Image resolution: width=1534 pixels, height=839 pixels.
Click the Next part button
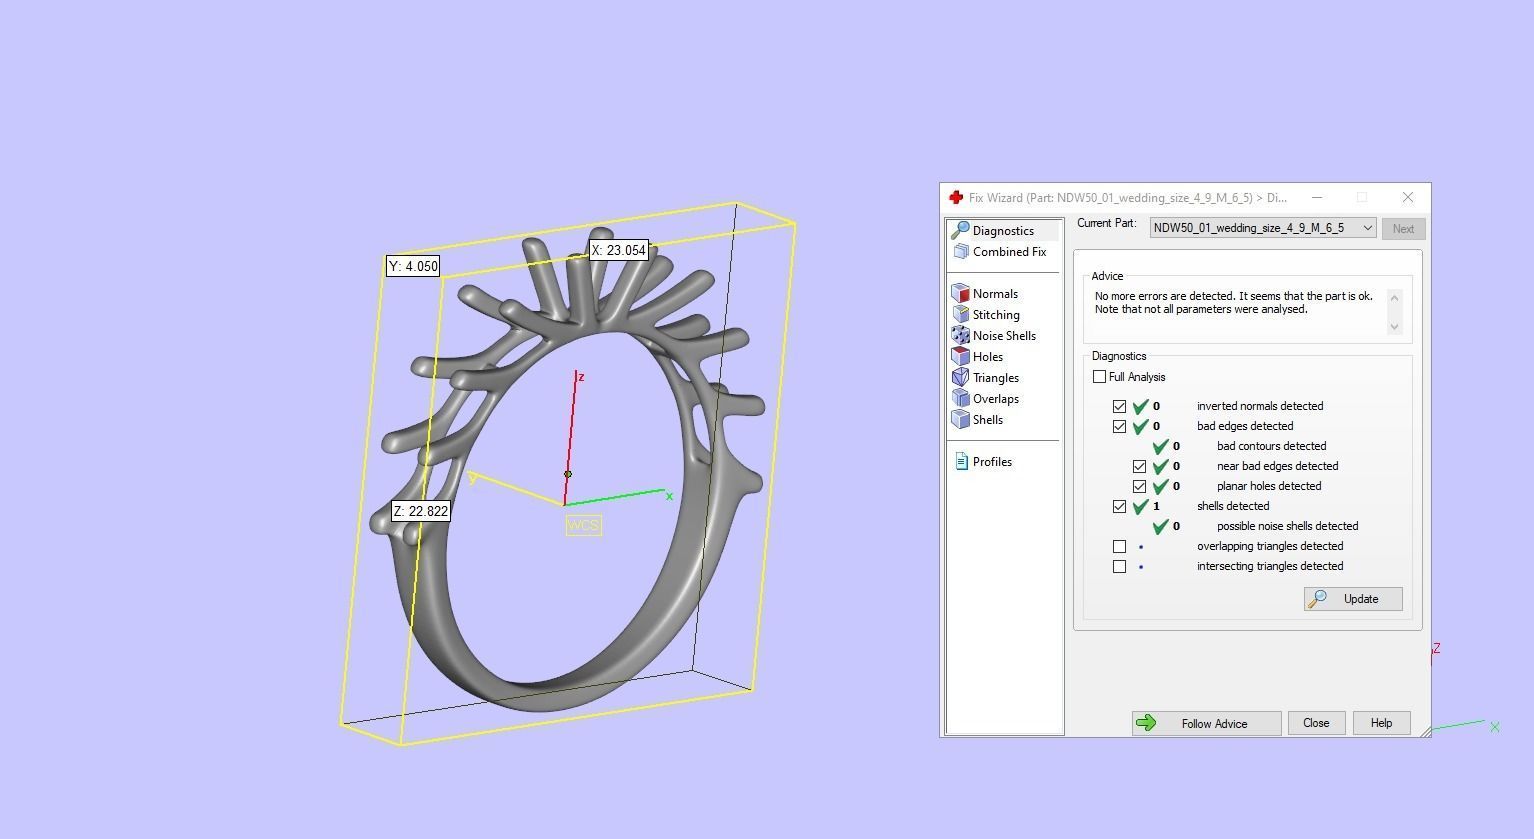click(x=1404, y=228)
